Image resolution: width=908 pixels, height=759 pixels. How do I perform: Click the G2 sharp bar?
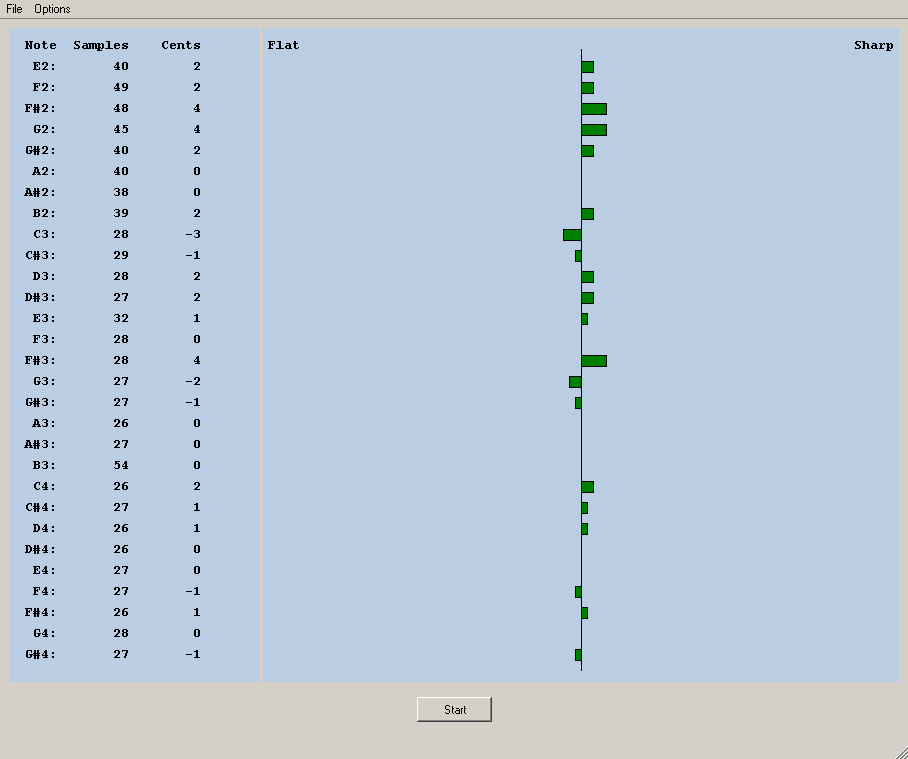click(594, 130)
